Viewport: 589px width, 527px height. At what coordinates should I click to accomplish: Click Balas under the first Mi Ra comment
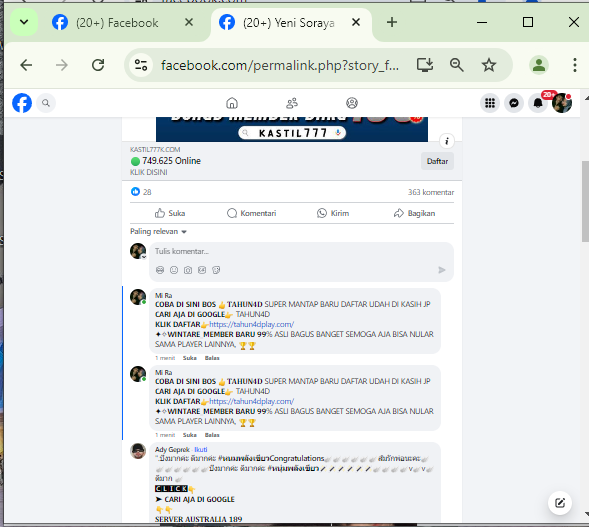tap(212, 358)
